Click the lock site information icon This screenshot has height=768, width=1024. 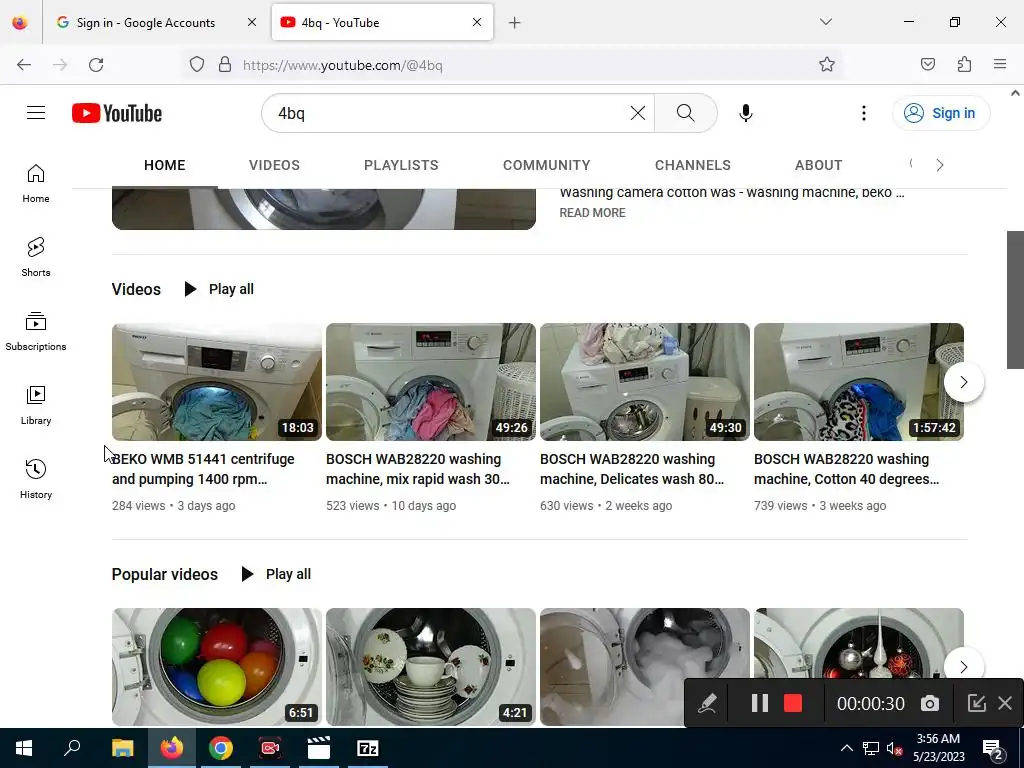point(225,64)
